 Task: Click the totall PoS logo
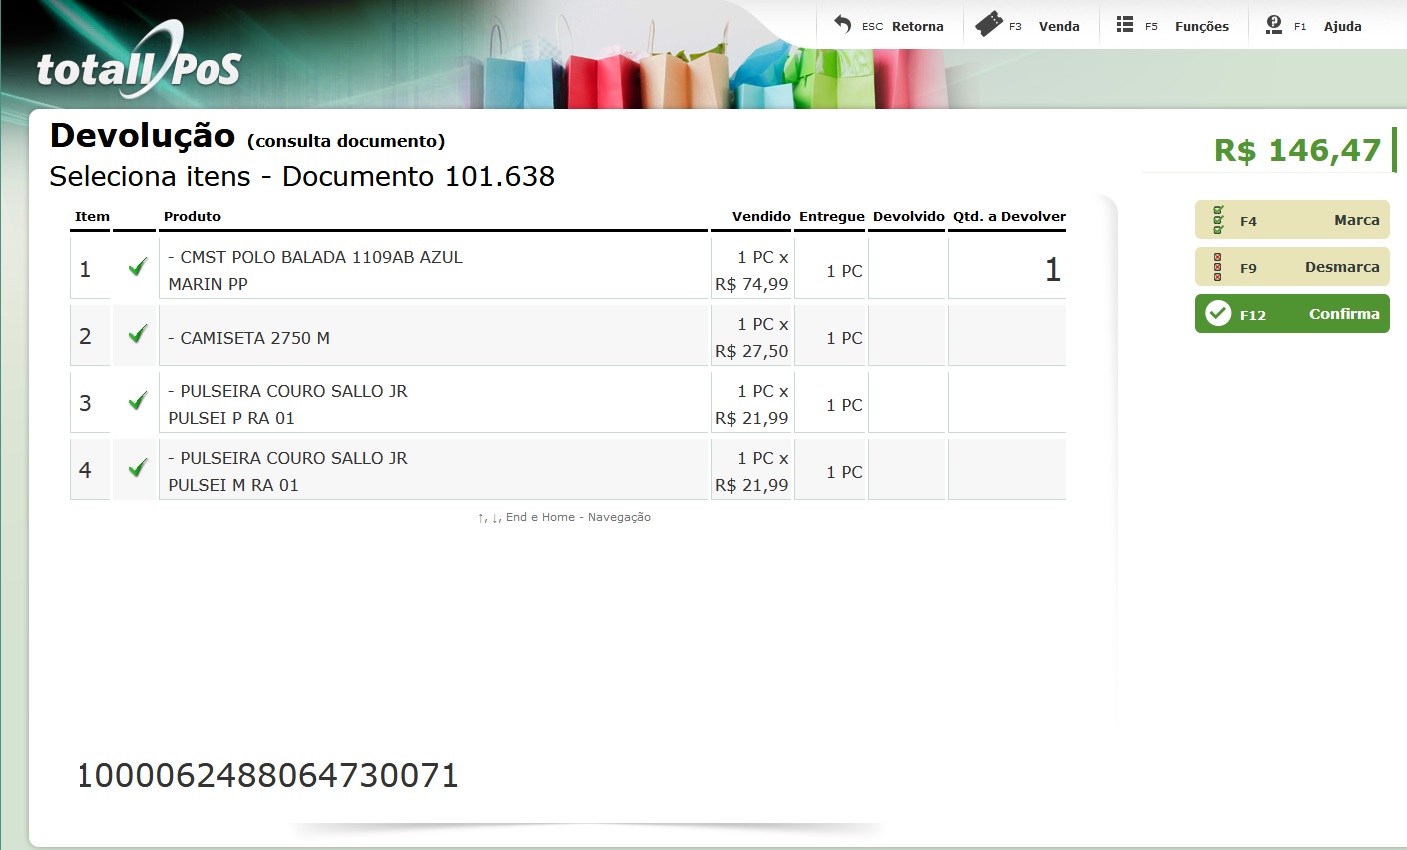click(x=138, y=64)
